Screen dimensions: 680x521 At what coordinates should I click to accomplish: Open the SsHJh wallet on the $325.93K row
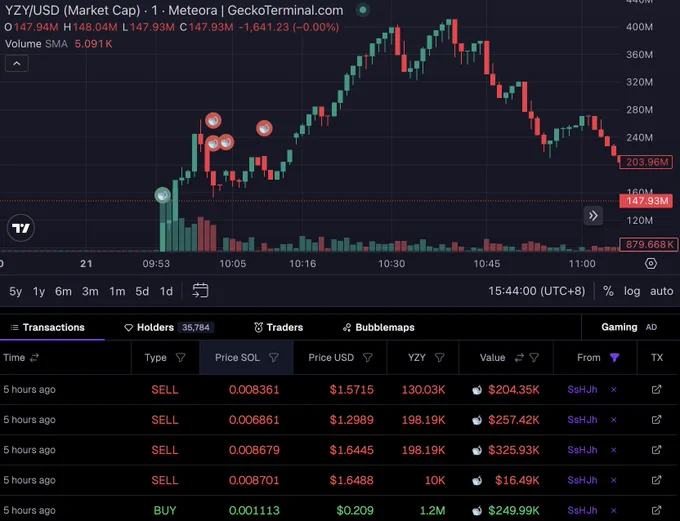(582, 450)
